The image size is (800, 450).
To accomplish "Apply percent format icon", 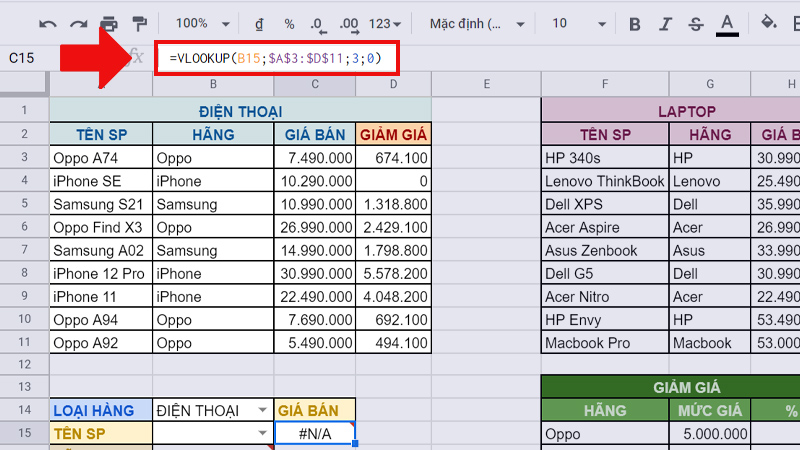I will pyautogui.click(x=289, y=23).
